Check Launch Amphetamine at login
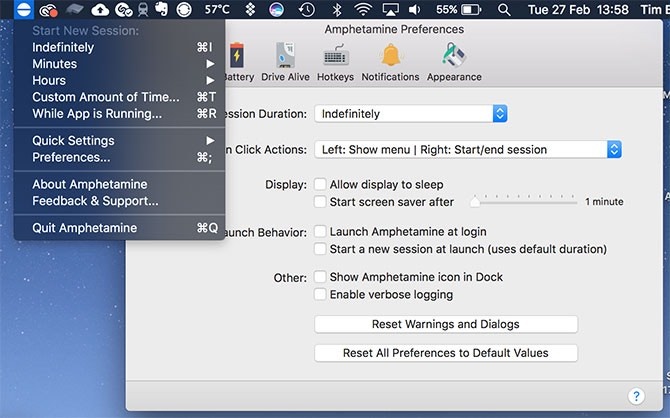The width and height of the screenshot is (670, 418). 321,232
